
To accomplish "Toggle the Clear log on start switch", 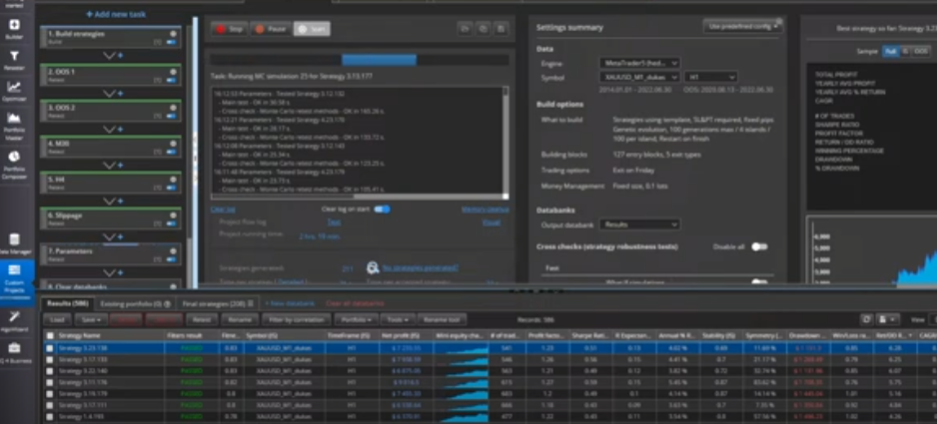I will 382,209.
